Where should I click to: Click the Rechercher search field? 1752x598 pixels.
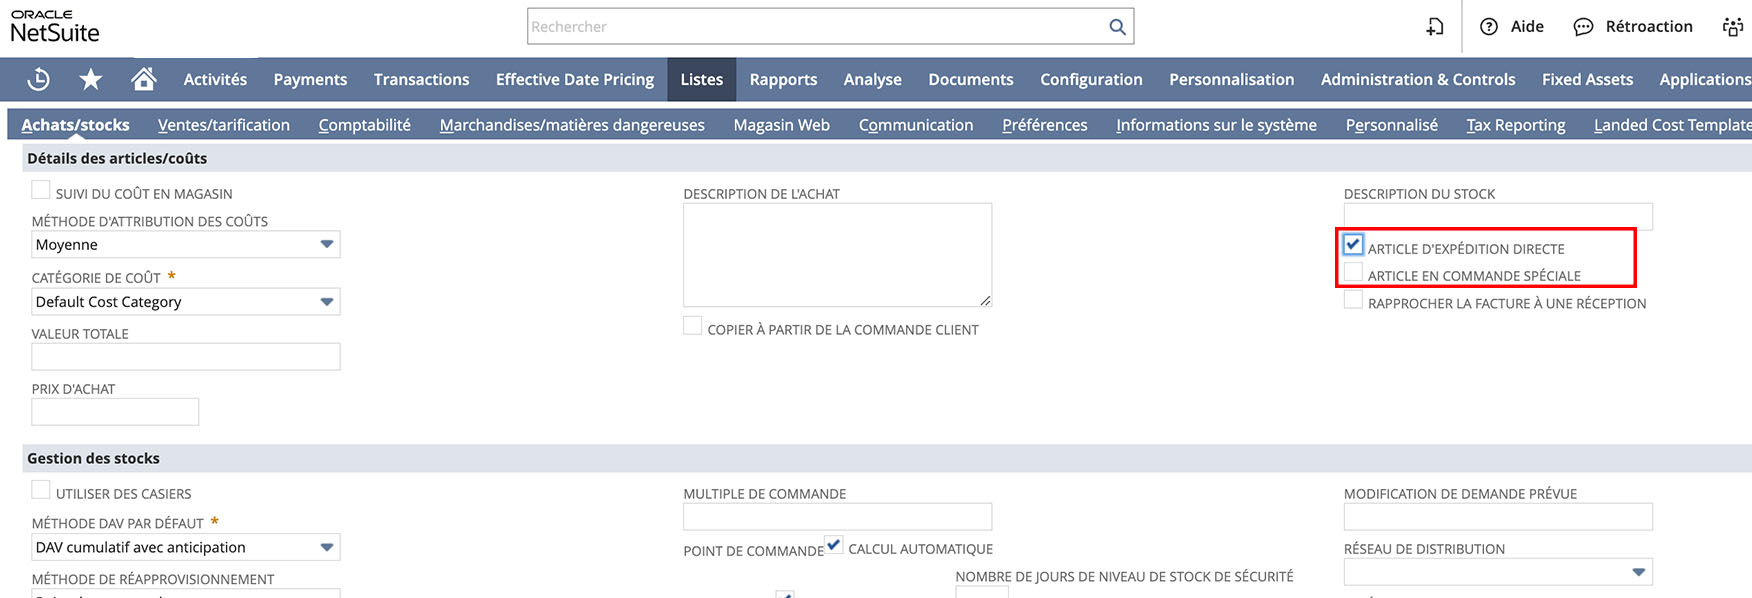[x=815, y=27]
